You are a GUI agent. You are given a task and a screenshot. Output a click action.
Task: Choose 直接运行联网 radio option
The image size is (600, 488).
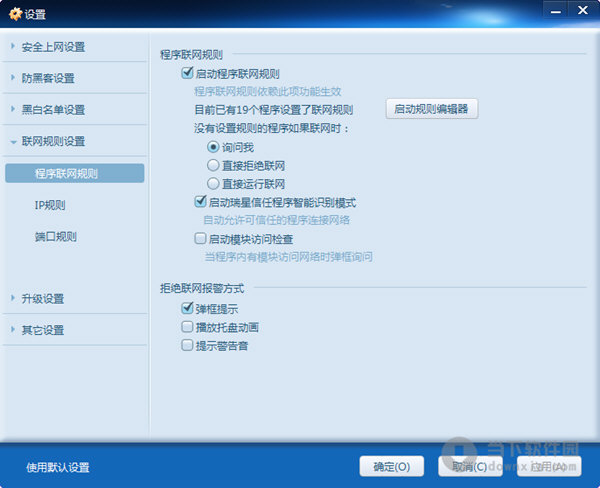(213, 184)
